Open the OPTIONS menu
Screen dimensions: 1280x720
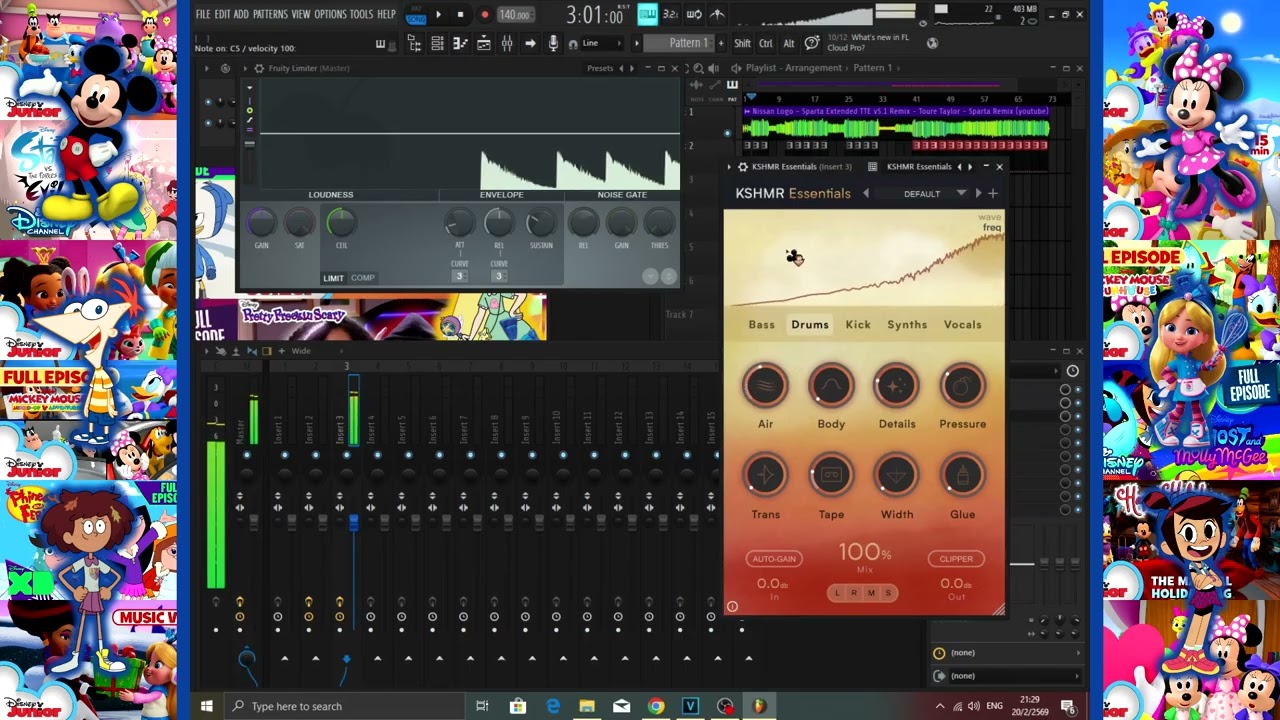coord(330,14)
